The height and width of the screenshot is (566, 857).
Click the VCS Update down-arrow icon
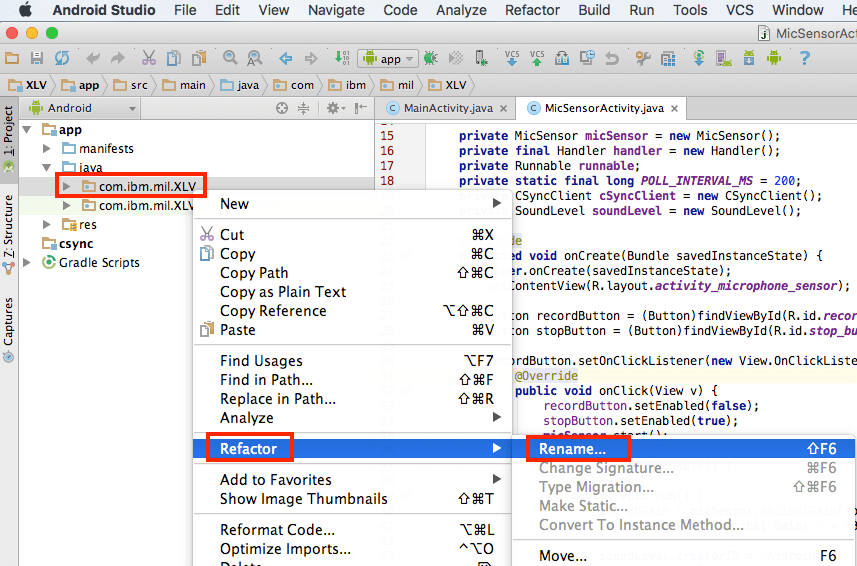(x=512, y=58)
